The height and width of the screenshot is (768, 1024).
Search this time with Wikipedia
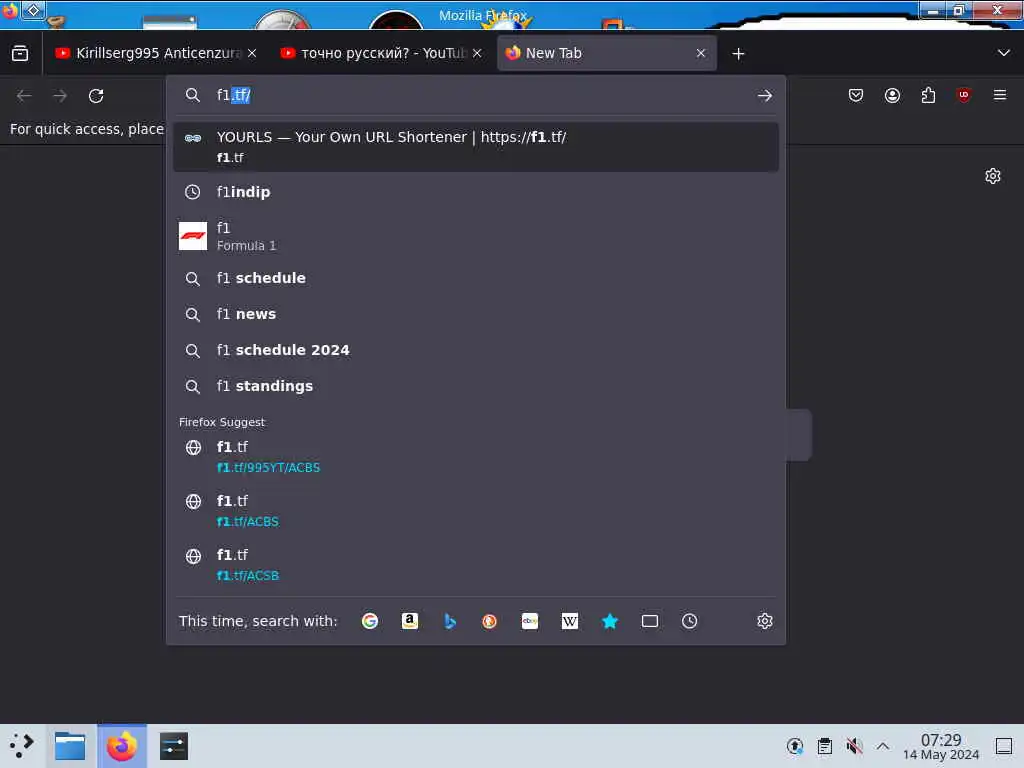coord(569,621)
